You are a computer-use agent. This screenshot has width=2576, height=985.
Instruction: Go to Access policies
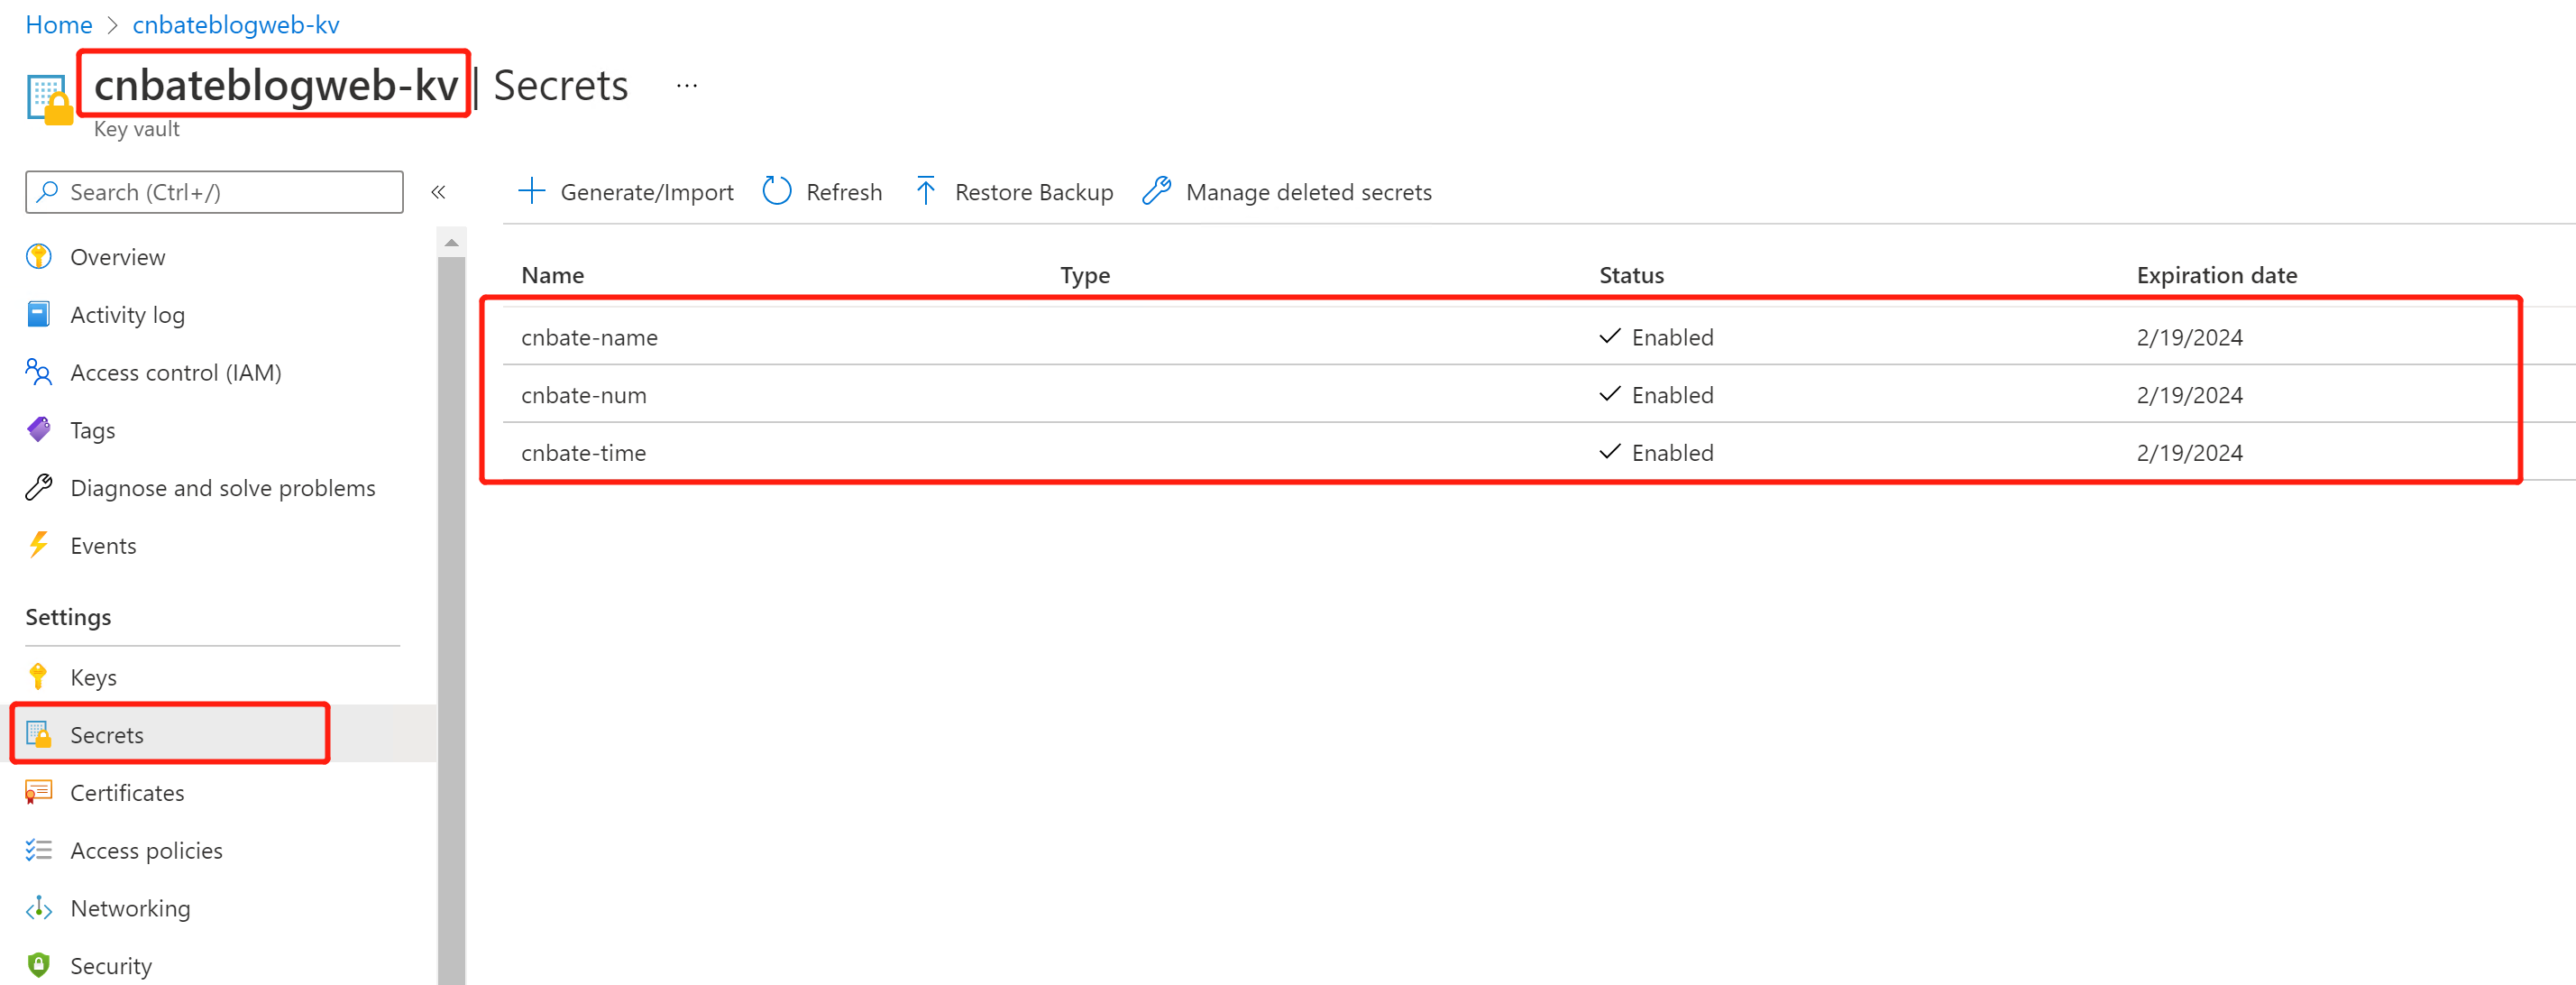pyautogui.click(x=147, y=851)
